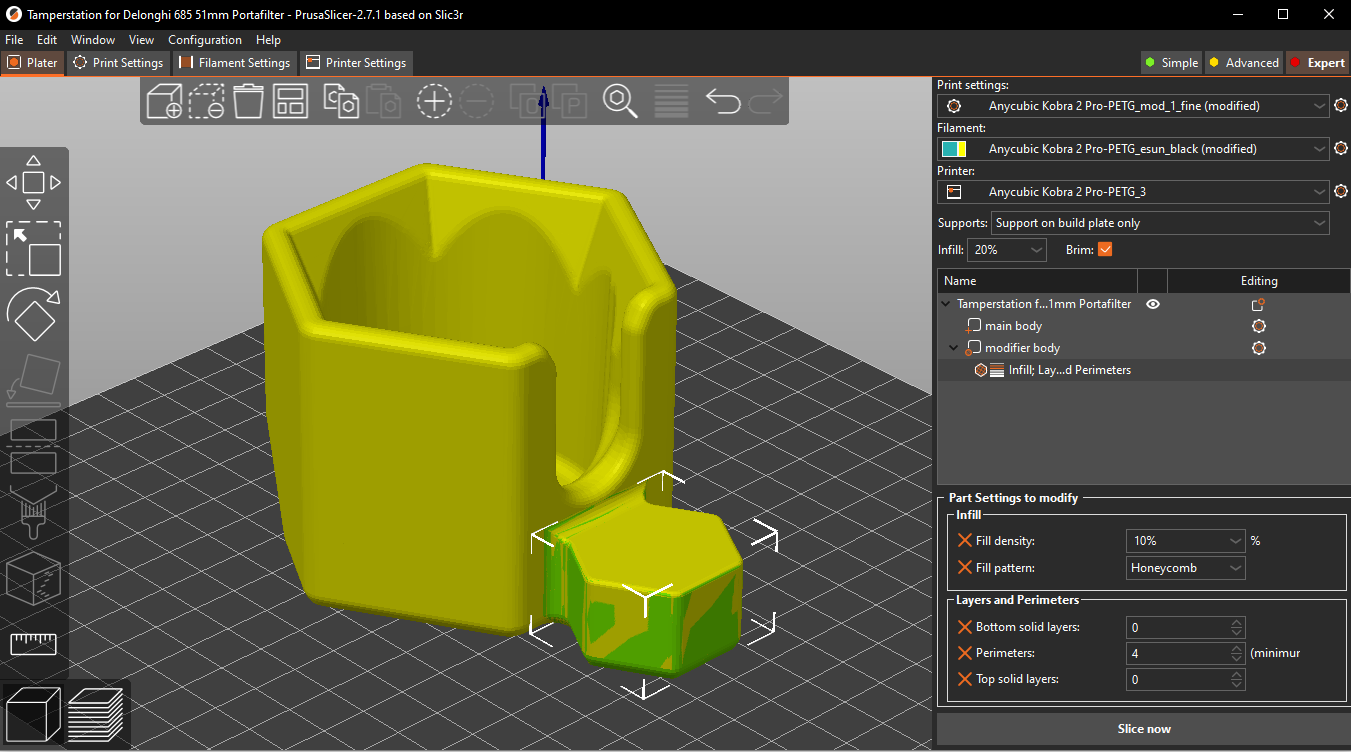Open the Configuration menu
Viewport: 1351px width, 752px height.
pyautogui.click(x=204, y=40)
